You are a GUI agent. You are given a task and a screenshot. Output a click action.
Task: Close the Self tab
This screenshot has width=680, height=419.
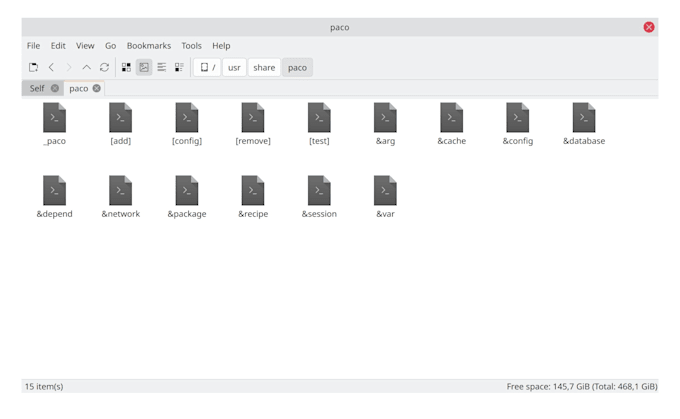click(55, 88)
